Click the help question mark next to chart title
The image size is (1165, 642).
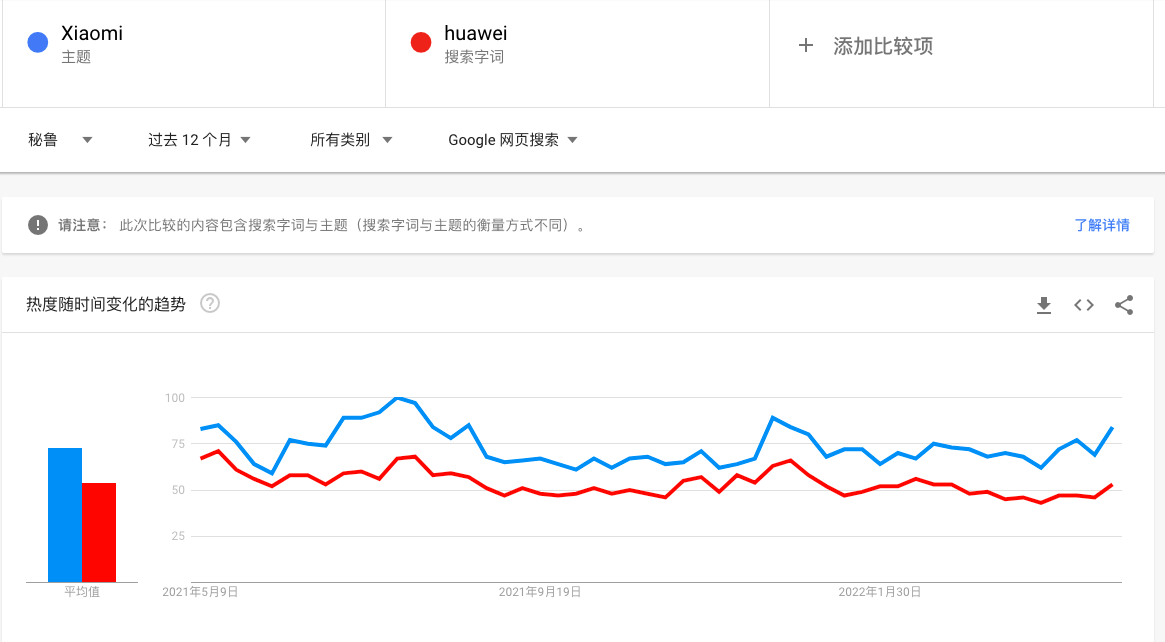(x=210, y=304)
